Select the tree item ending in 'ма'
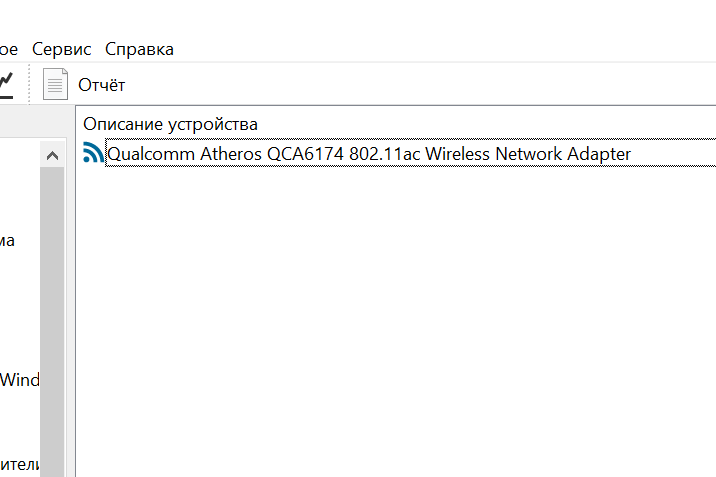Screen dimensions: 716x477 [x=7, y=241]
